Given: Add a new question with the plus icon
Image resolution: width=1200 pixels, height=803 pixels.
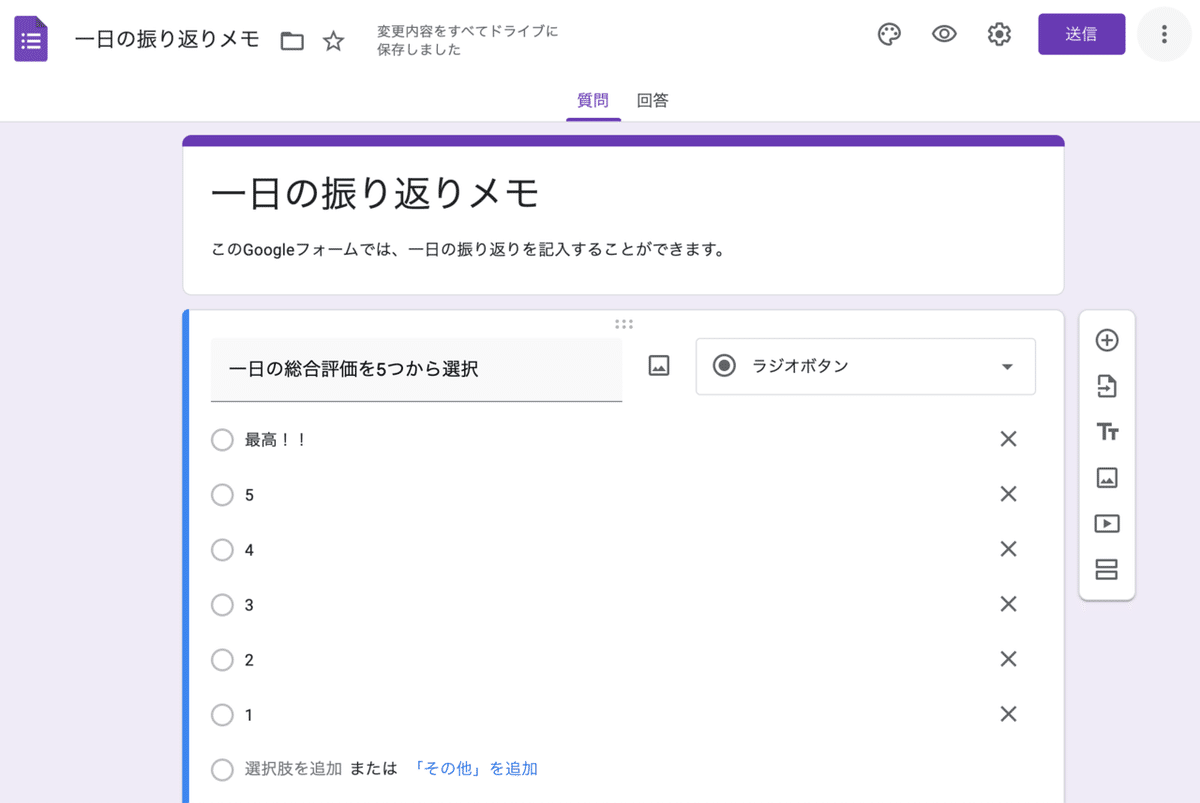Looking at the screenshot, I should 1106,340.
